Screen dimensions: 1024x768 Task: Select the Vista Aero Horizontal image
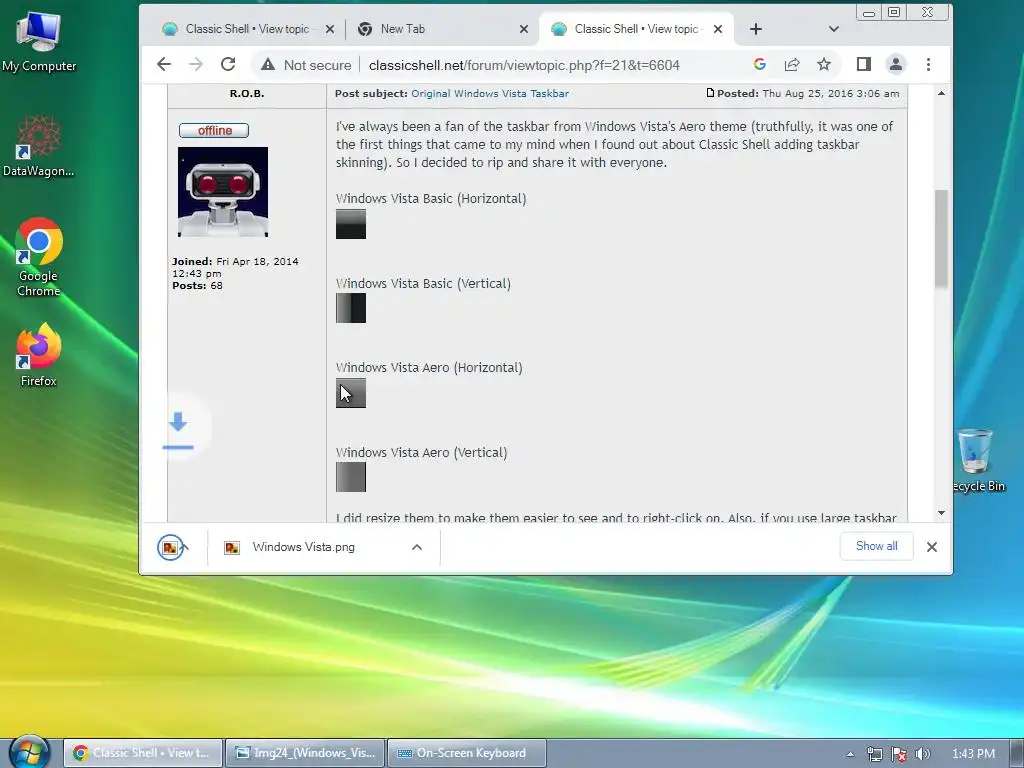coord(351,393)
